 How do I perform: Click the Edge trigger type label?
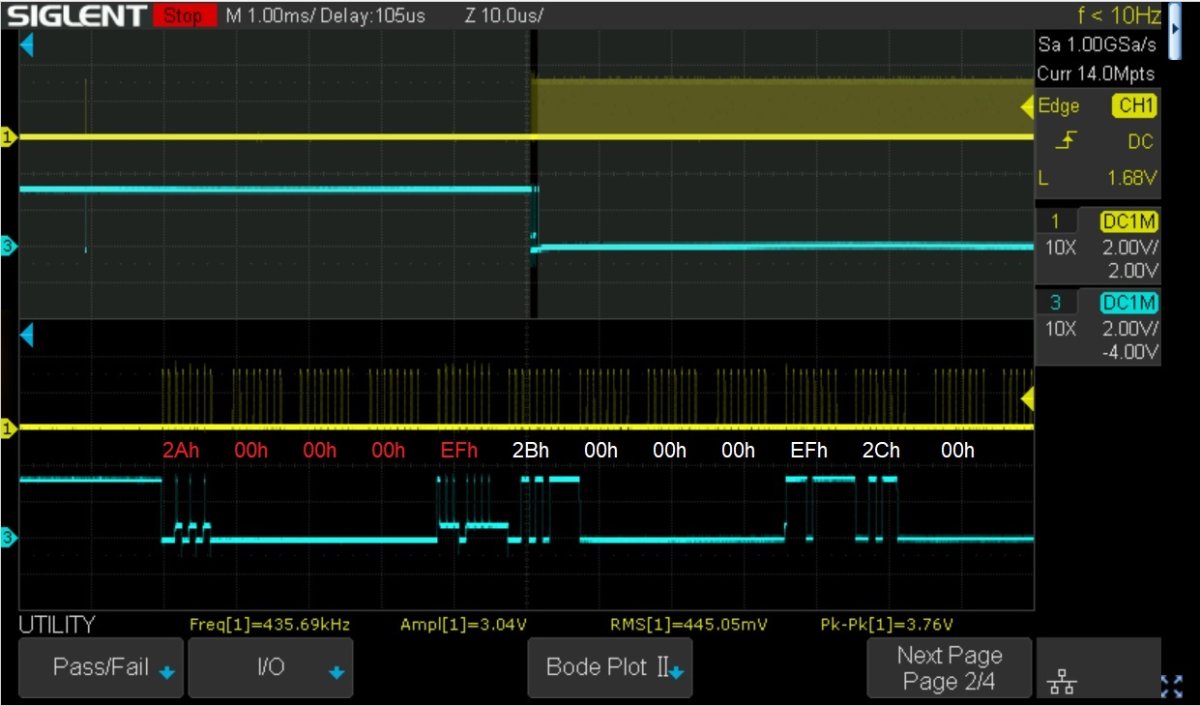click(1058, 107)
